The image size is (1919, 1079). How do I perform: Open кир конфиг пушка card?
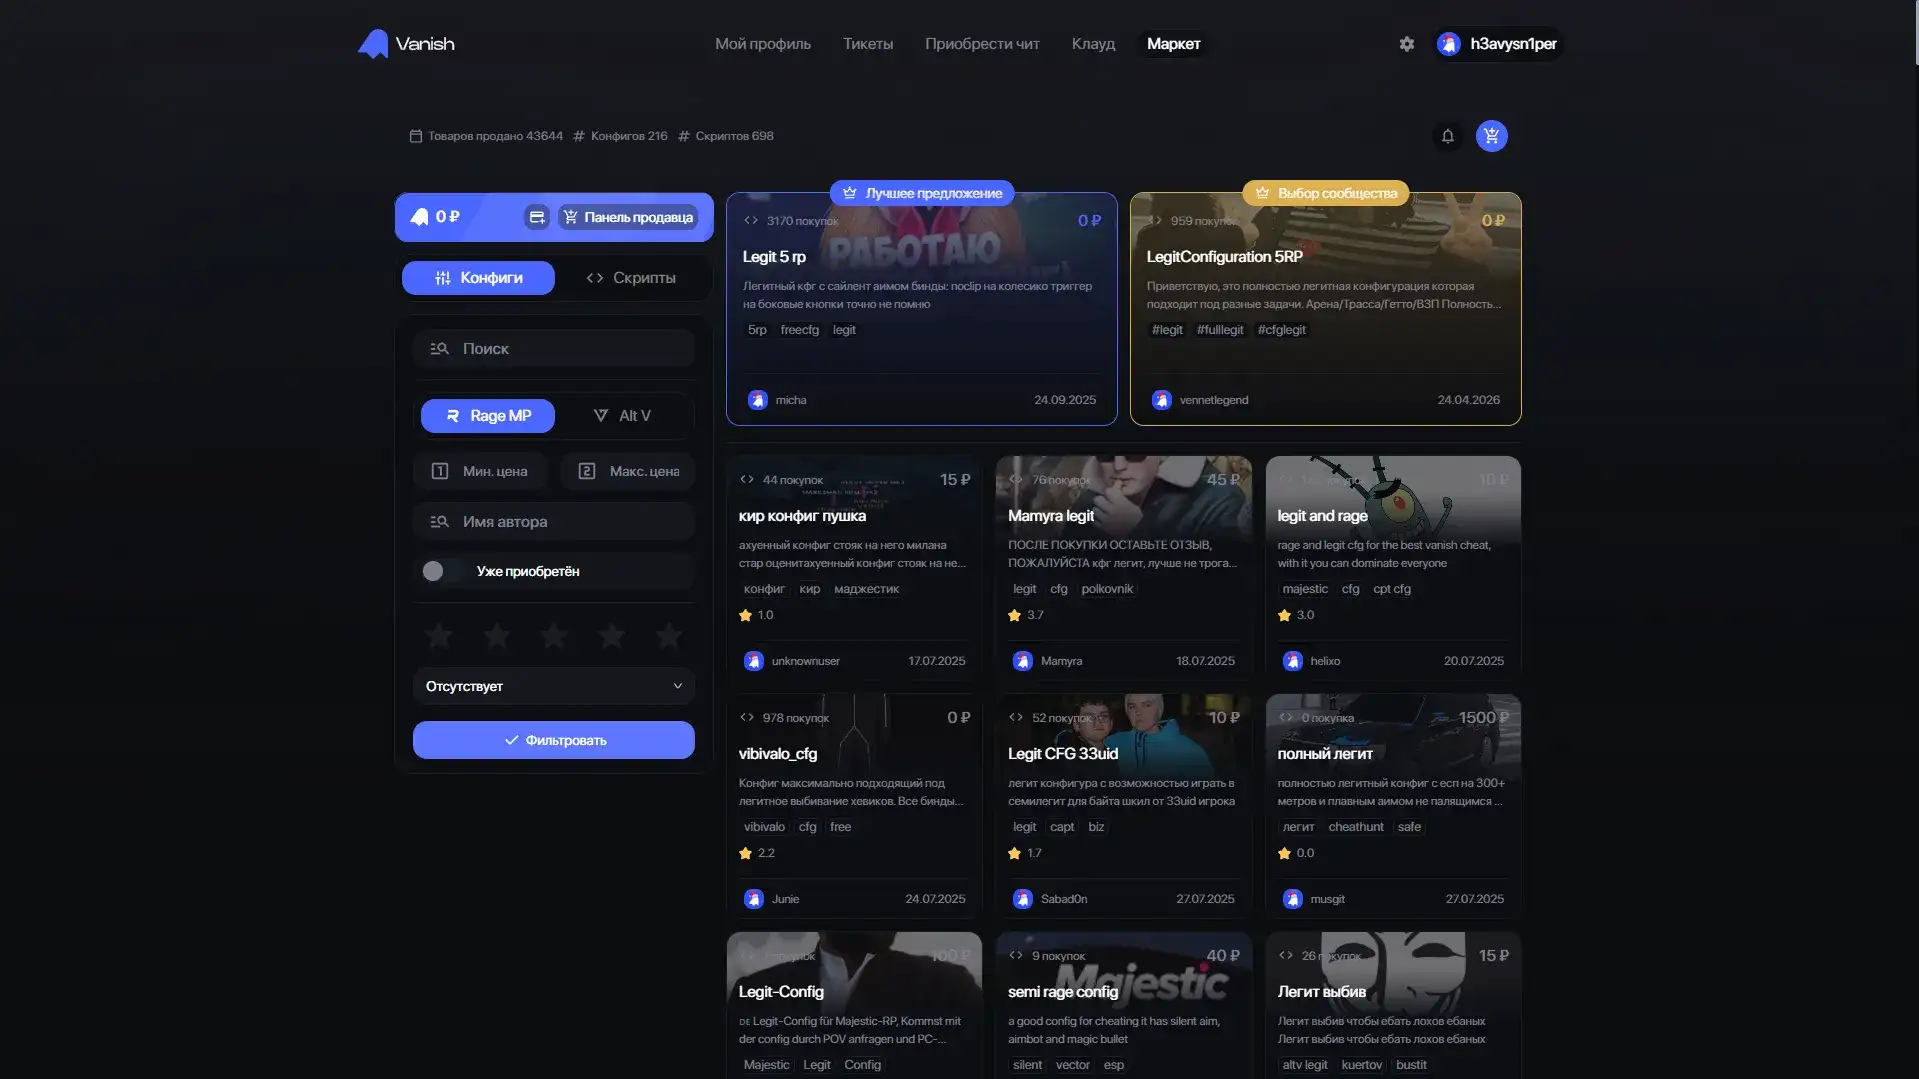[854, 568]
